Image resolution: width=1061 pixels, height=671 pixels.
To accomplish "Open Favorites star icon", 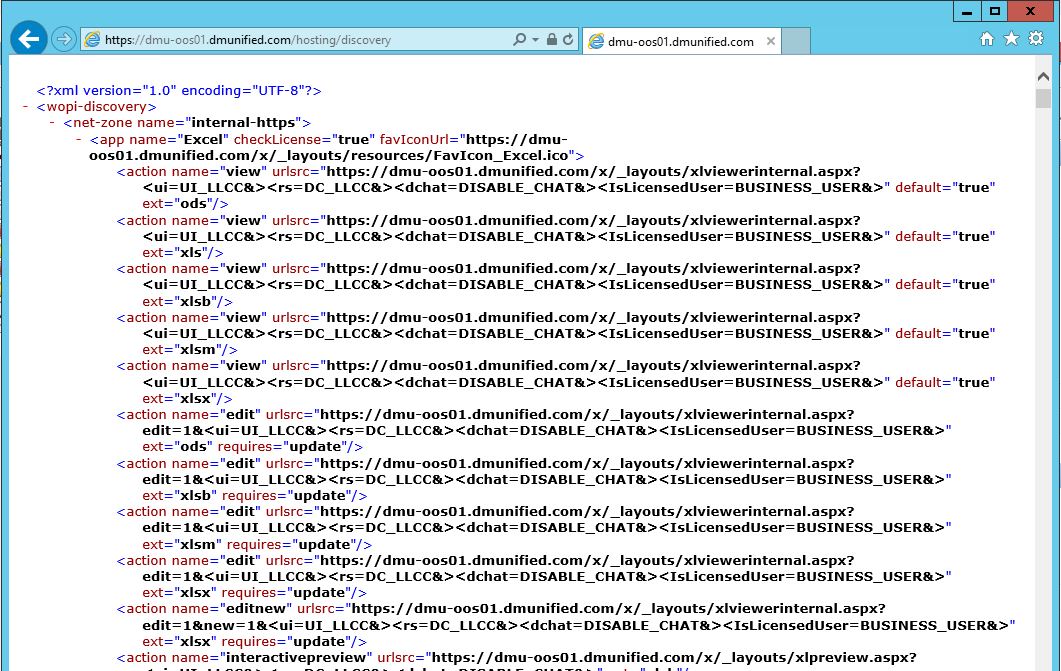I will 1011,39.
